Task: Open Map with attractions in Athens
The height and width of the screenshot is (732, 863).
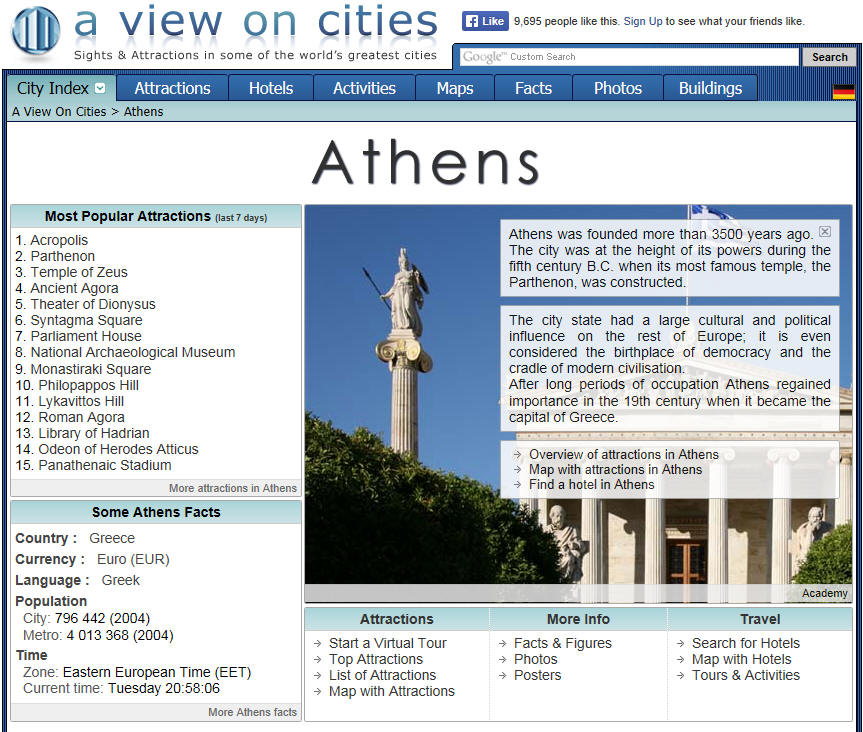Action: (x=615, y=469)
